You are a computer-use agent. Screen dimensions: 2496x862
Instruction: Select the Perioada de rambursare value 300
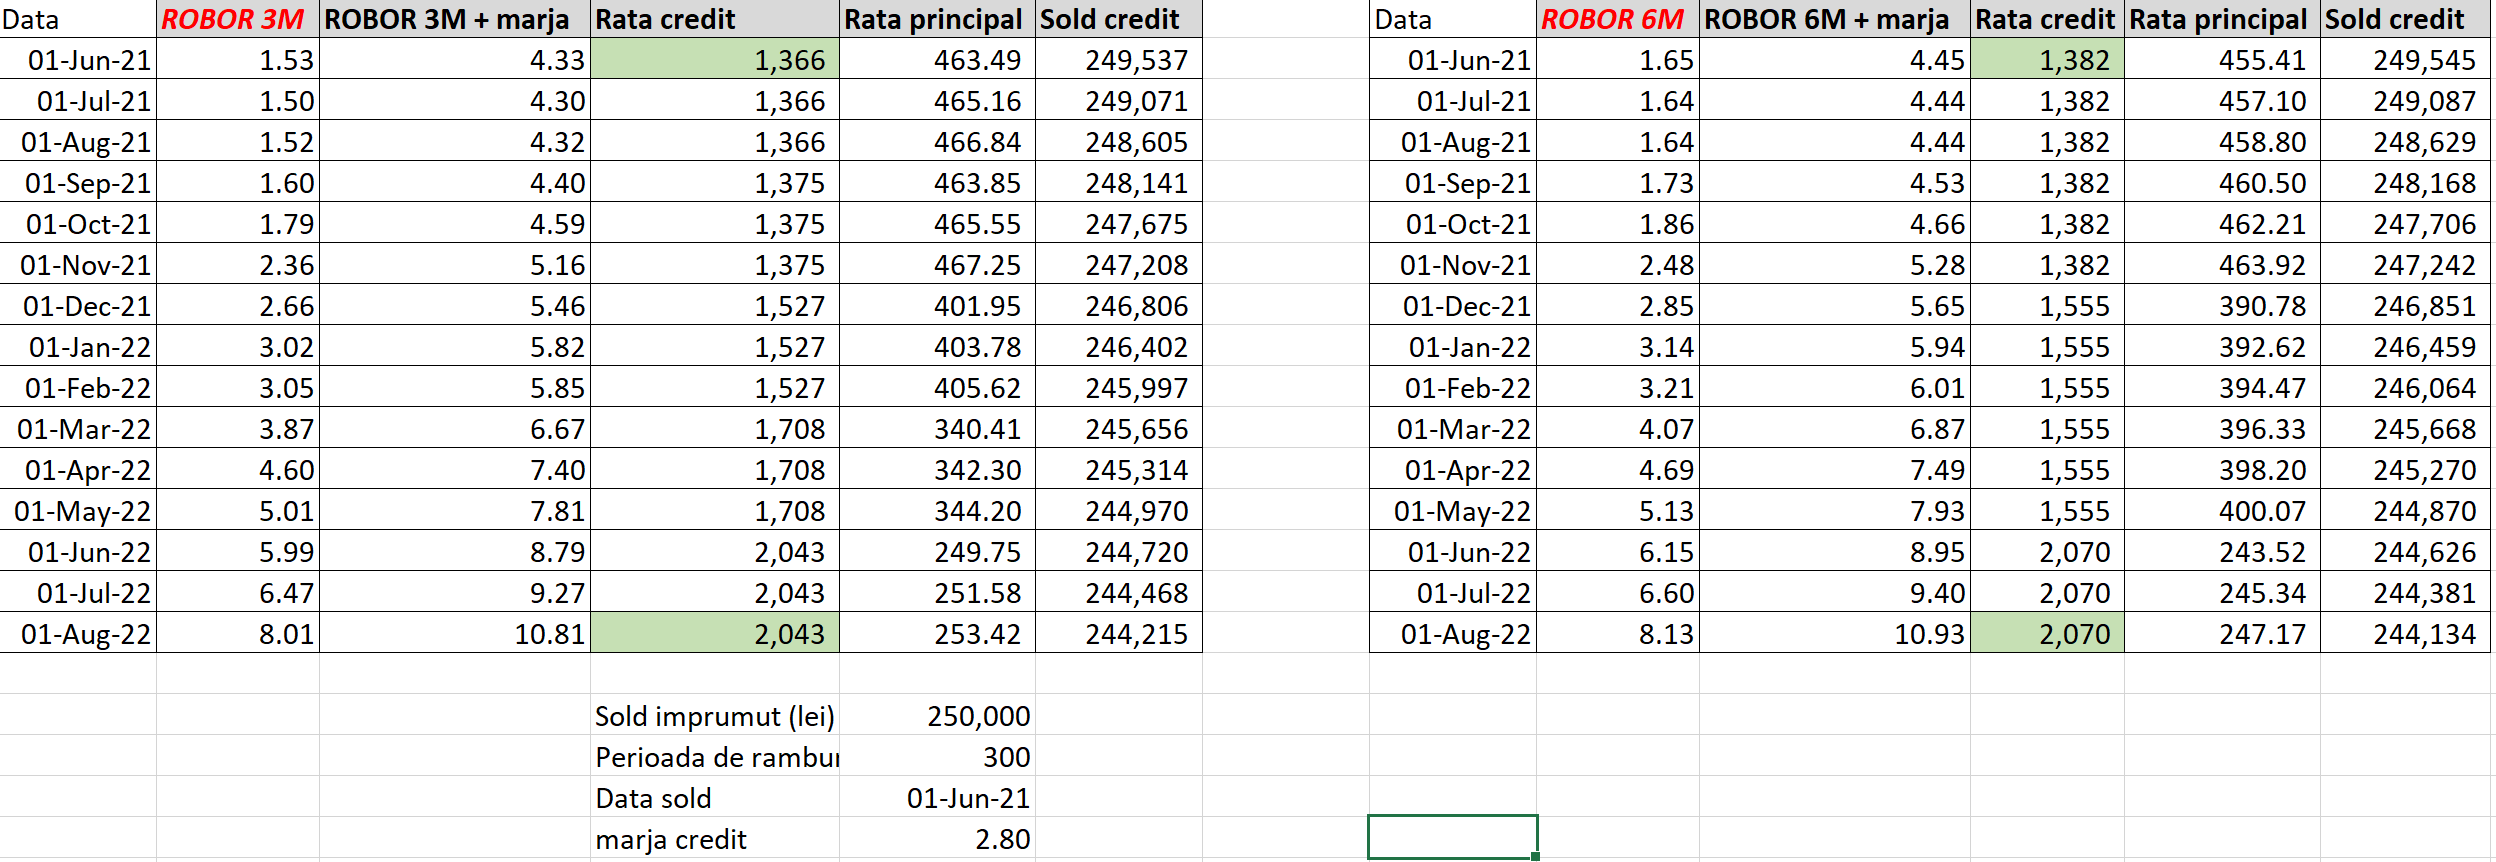tap(937, 757)
